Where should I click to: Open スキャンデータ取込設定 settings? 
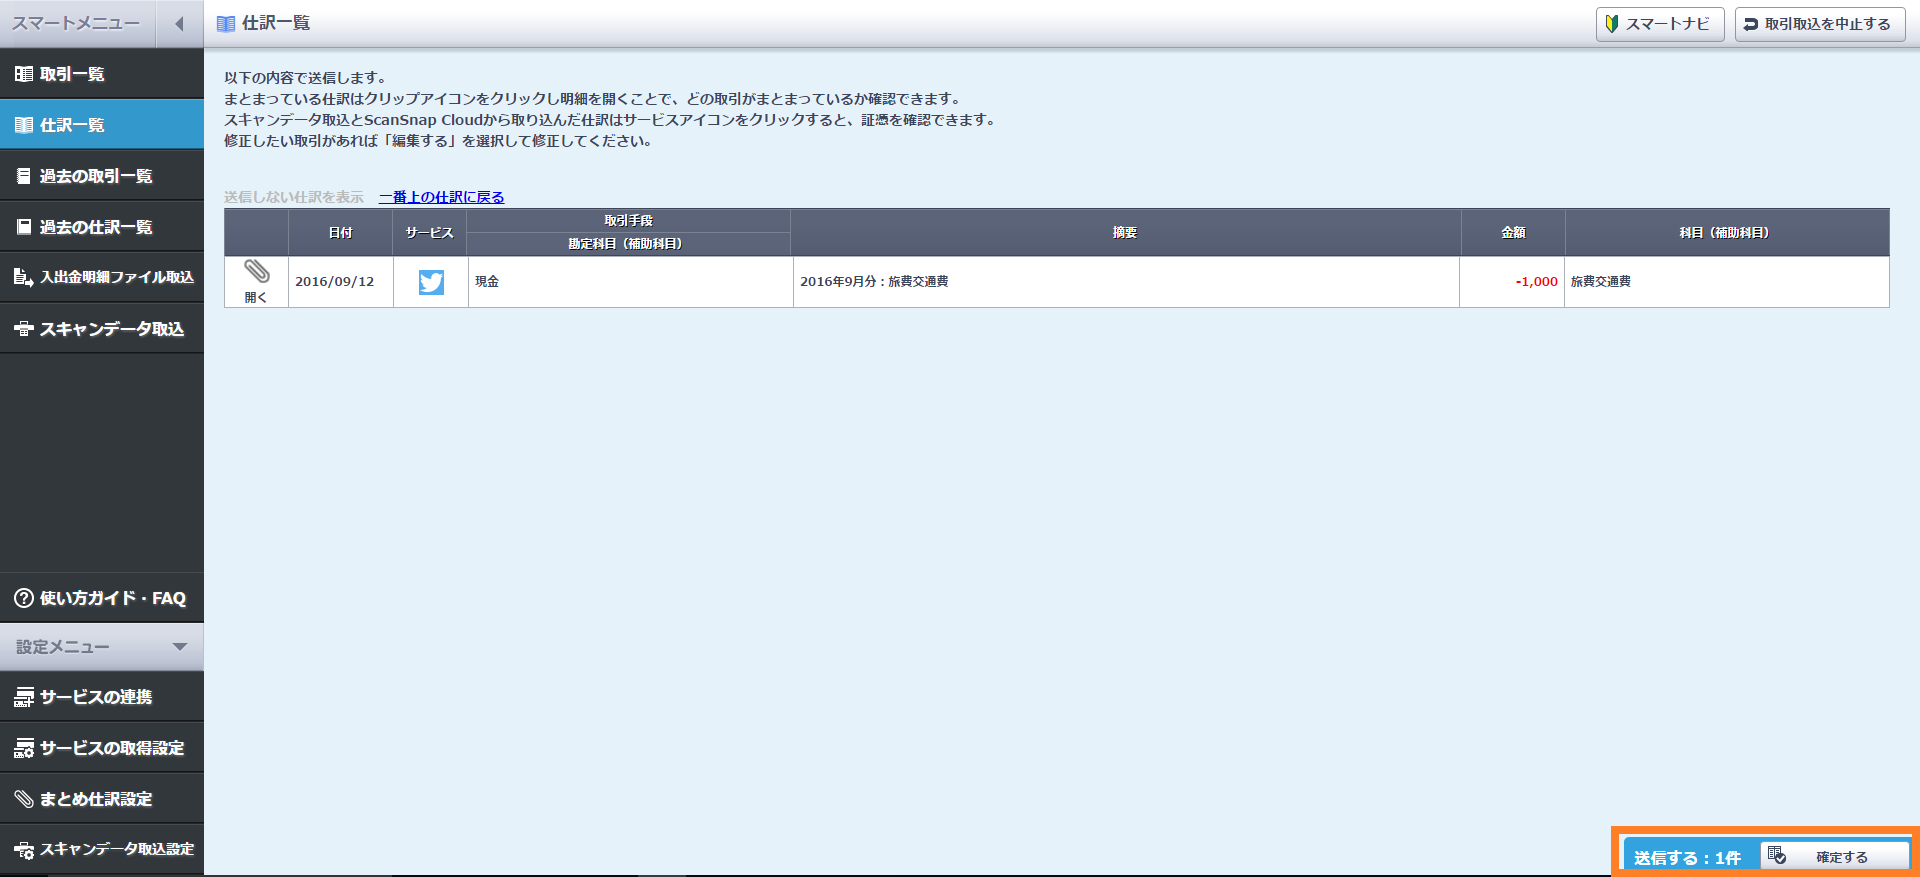102,850
